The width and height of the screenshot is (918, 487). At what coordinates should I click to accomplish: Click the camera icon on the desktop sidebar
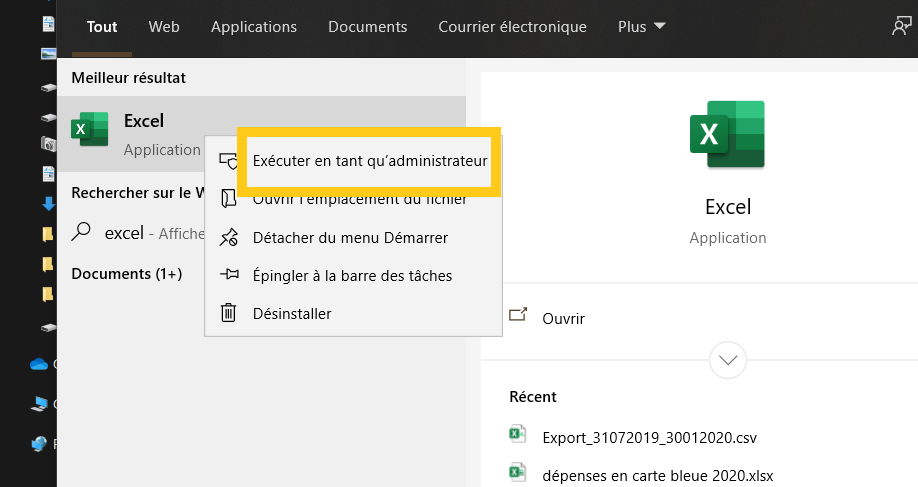pyautogui.click(x=49, y=143)
